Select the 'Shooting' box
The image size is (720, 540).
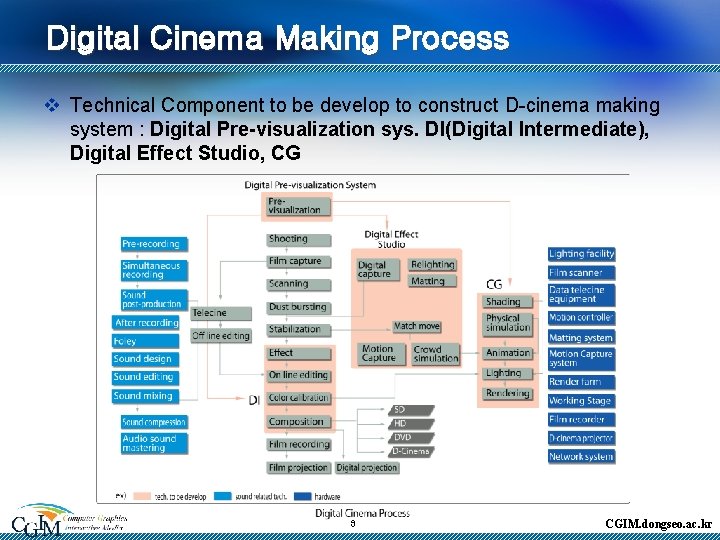tap(298, 239)
